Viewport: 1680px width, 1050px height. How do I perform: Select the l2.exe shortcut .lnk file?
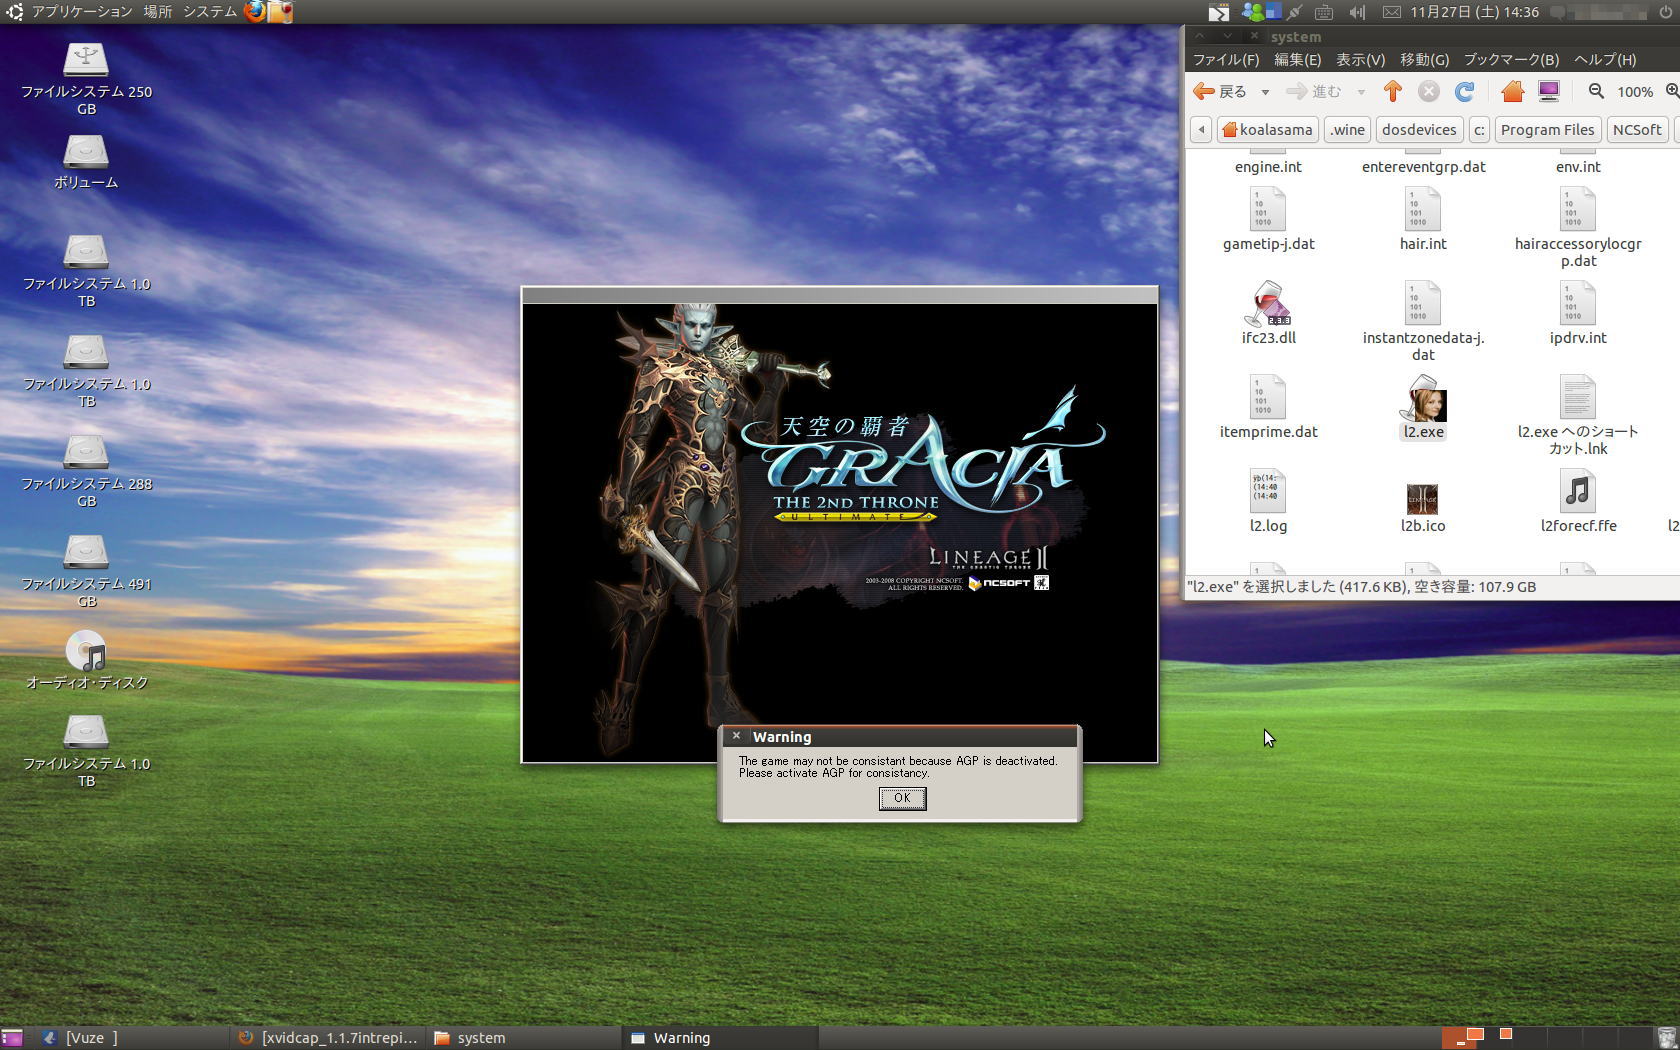coord(1578,398)
